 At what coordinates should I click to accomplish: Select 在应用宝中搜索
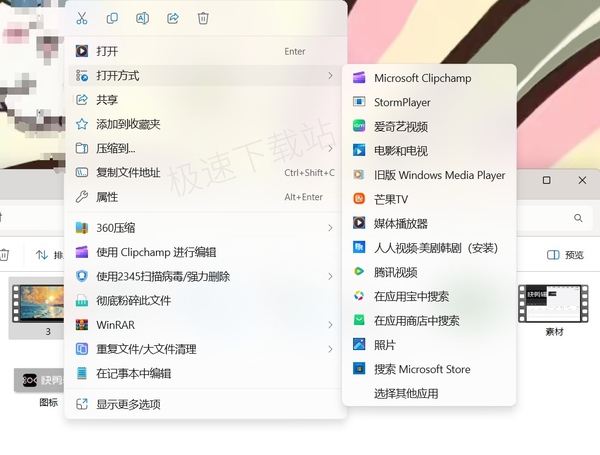pos(429,296)
